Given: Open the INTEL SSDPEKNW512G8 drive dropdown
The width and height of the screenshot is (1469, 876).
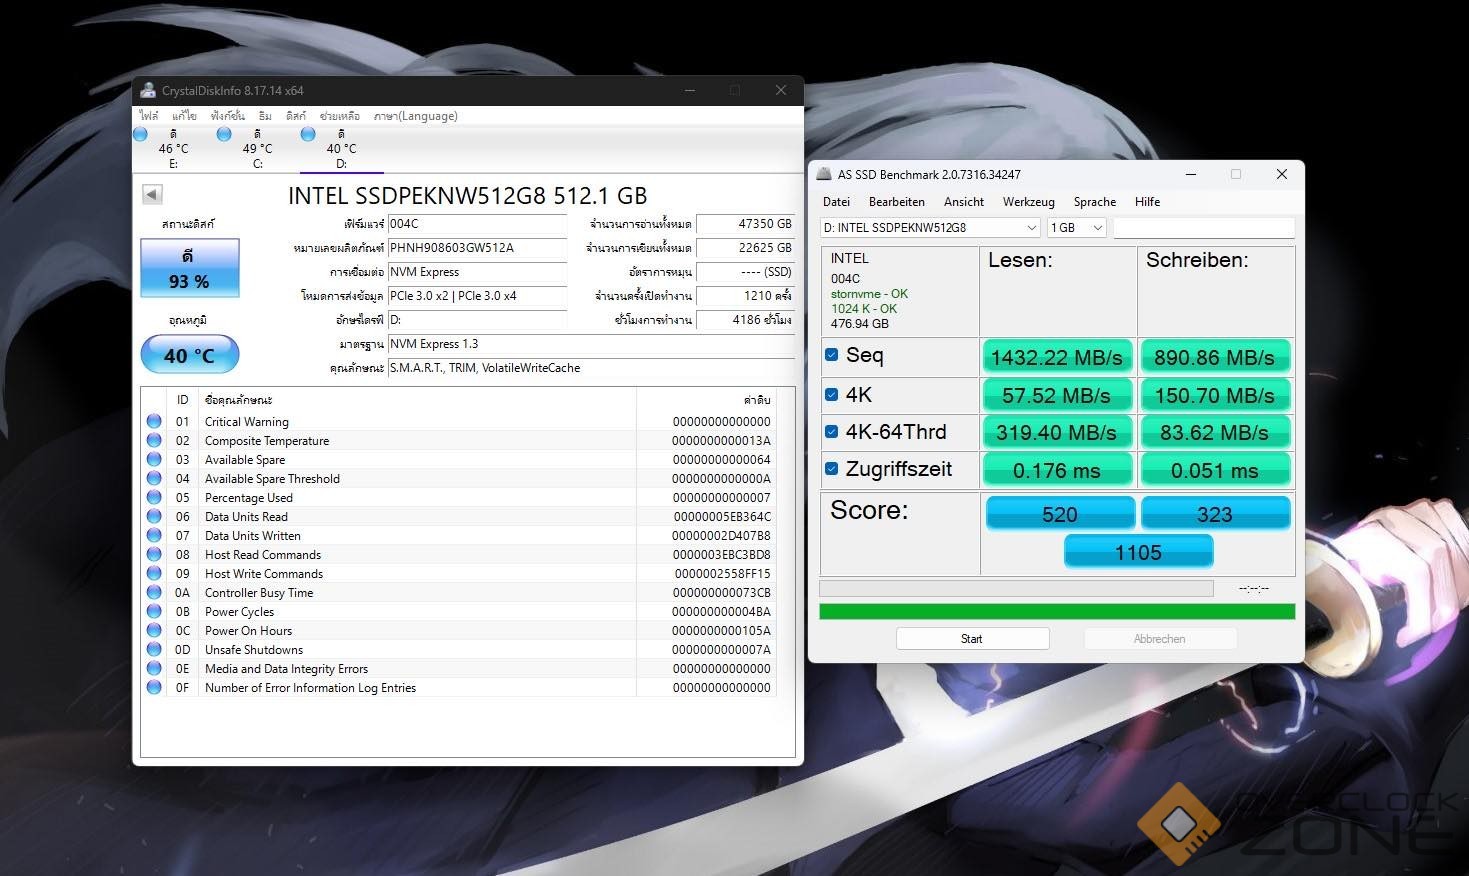Looking at the screenshot, I should [930, 228].
